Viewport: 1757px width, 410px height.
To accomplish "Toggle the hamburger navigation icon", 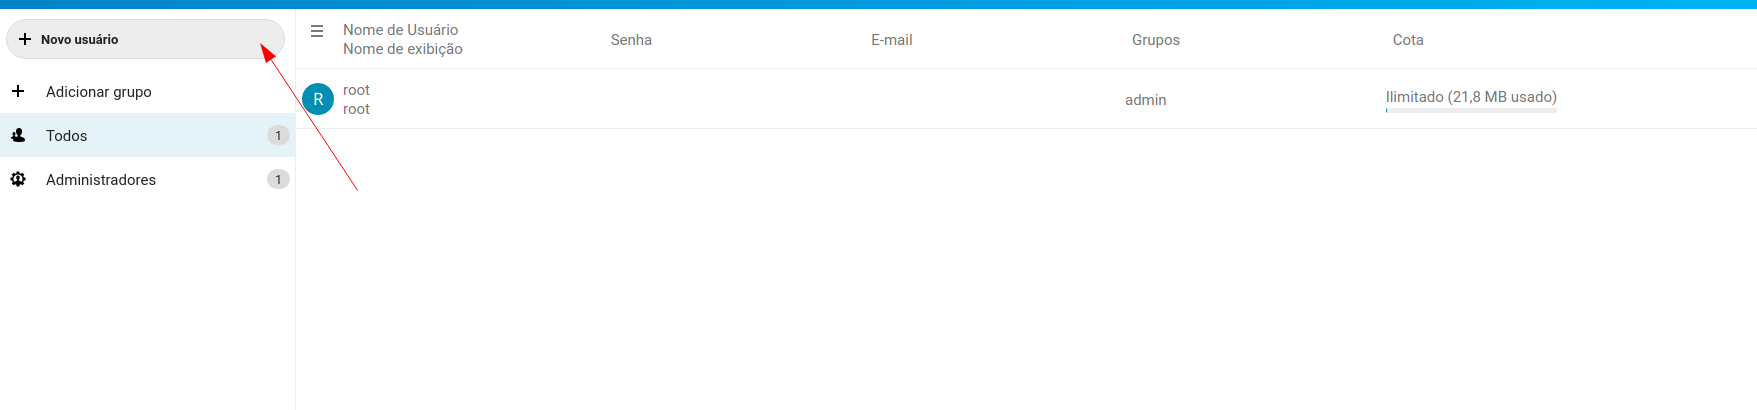I will tap(317, 31).
